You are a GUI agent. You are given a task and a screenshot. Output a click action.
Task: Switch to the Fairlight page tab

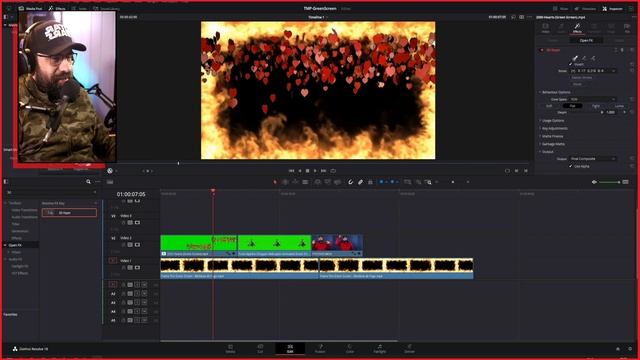point(380,349)
